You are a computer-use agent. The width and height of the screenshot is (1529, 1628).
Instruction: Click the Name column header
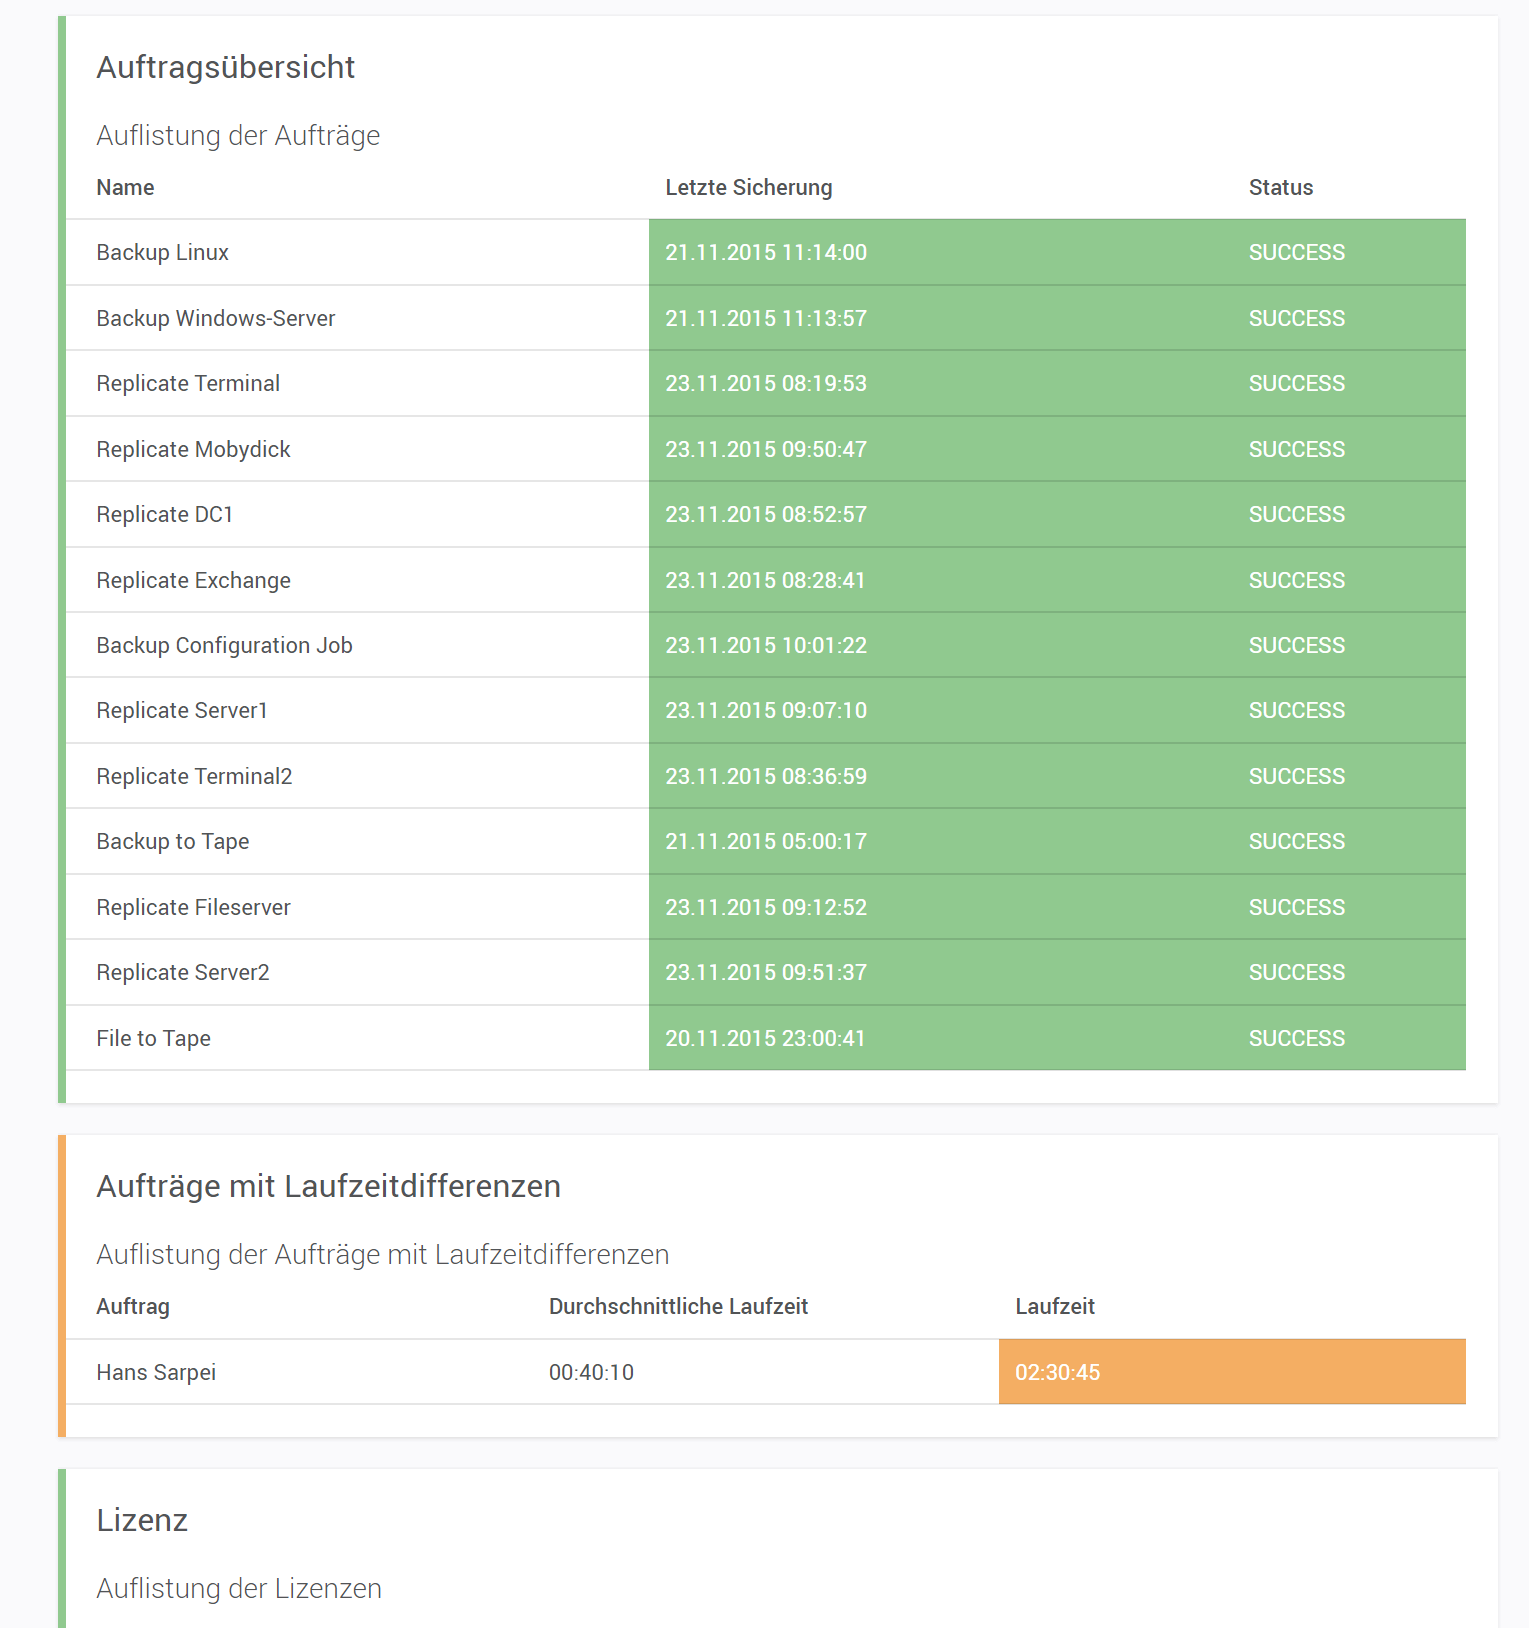[x=125, y=188]
